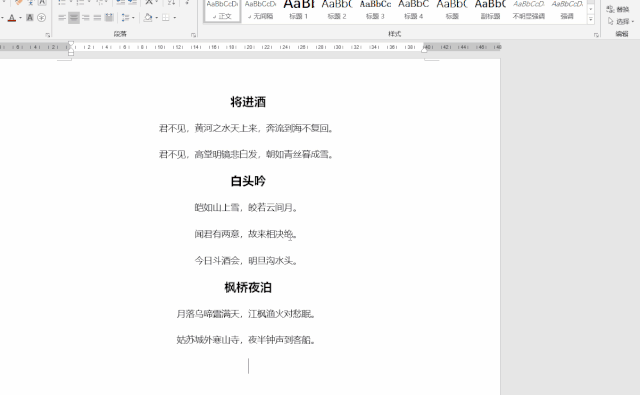Open the font color dropdown arrow
640x395 pixels.
pyautogui.click(x=20, y=18)
